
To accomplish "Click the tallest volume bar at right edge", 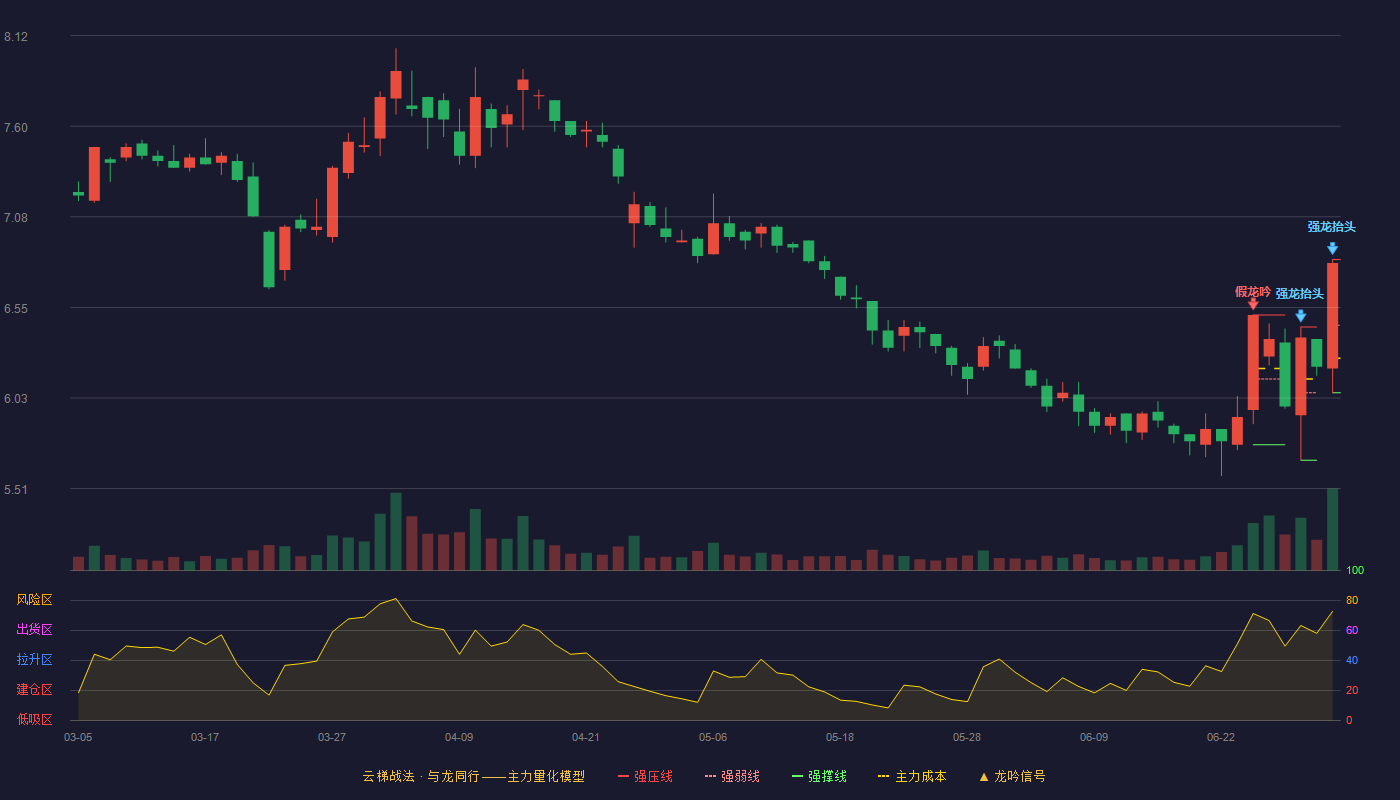I will [1332, 529].
